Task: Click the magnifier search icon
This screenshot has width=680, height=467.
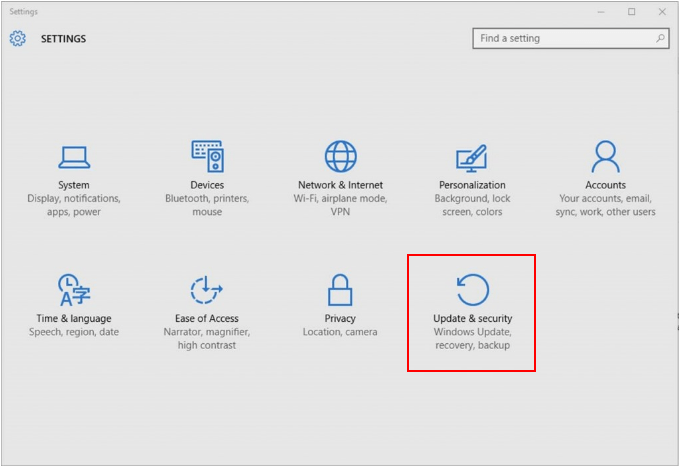Action: coord(660,38)
